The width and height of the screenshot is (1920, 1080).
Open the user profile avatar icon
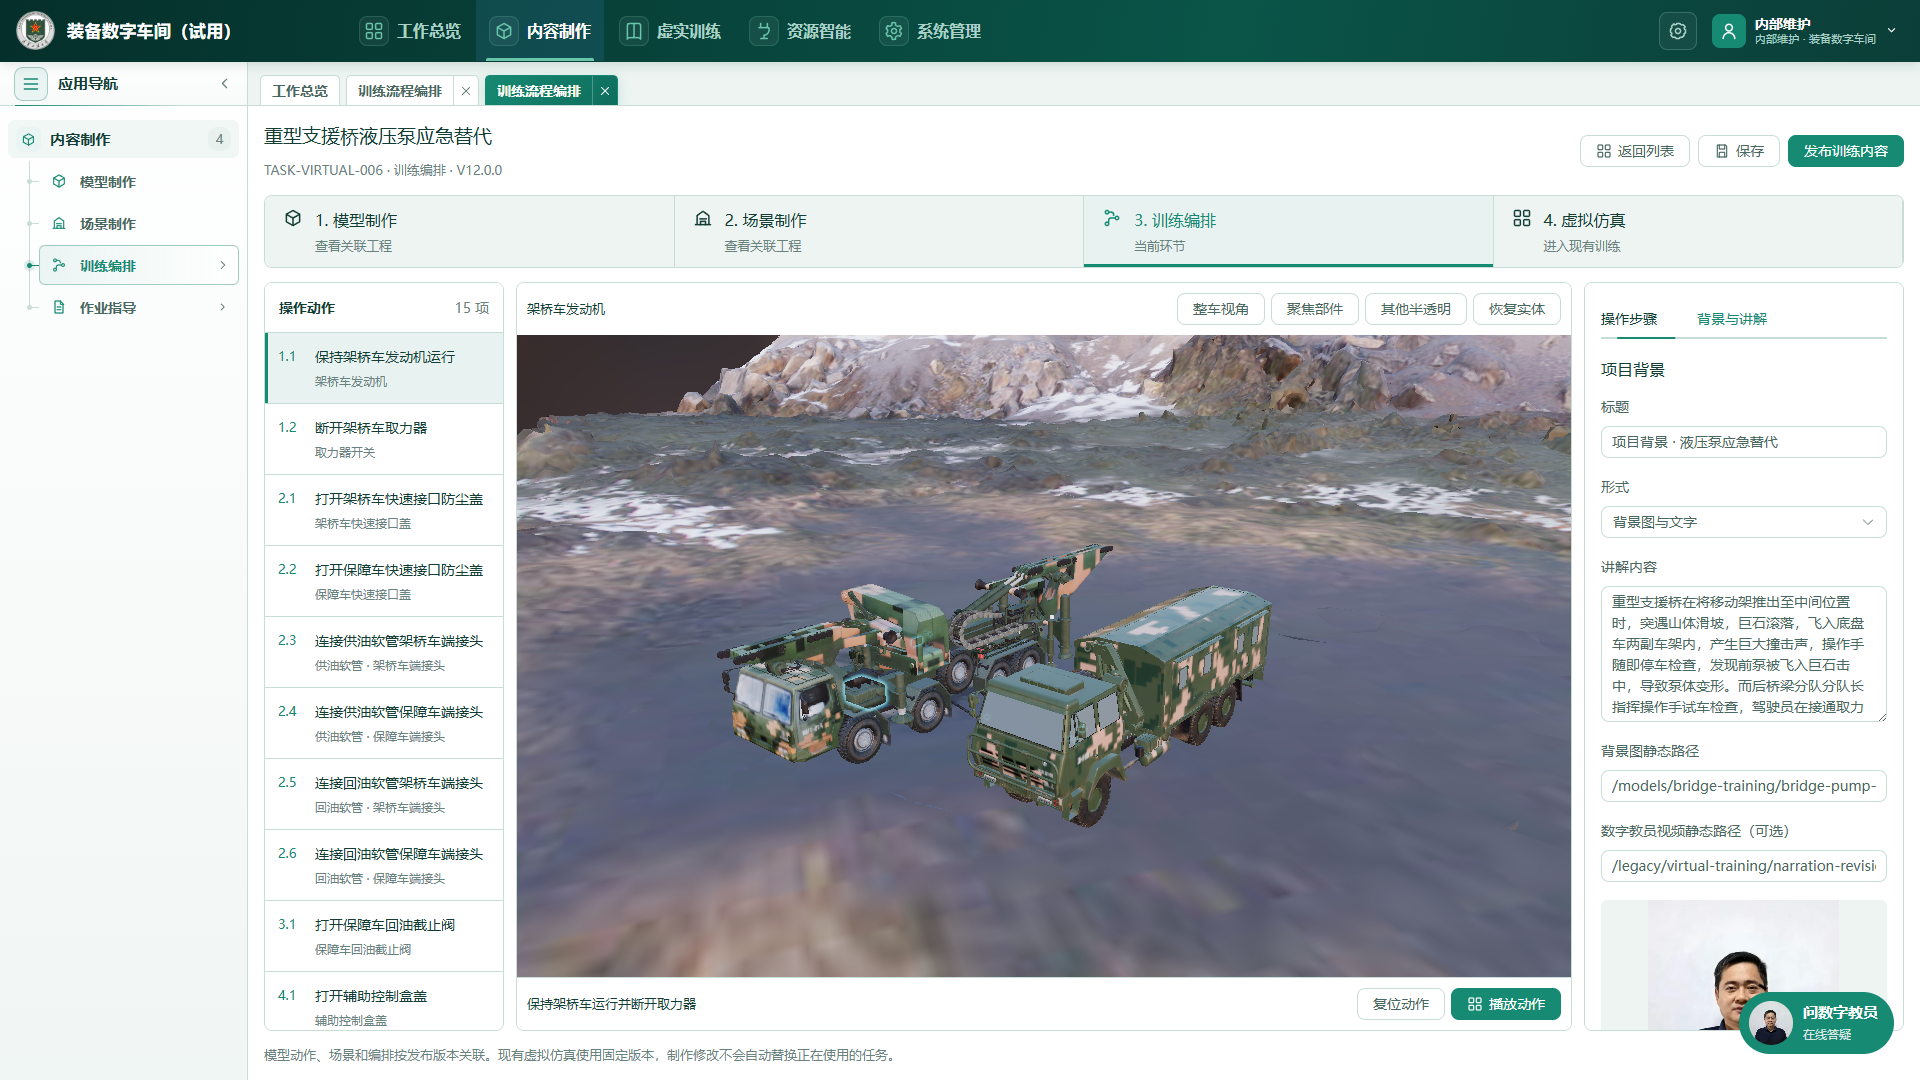(x=1728, y=31)
